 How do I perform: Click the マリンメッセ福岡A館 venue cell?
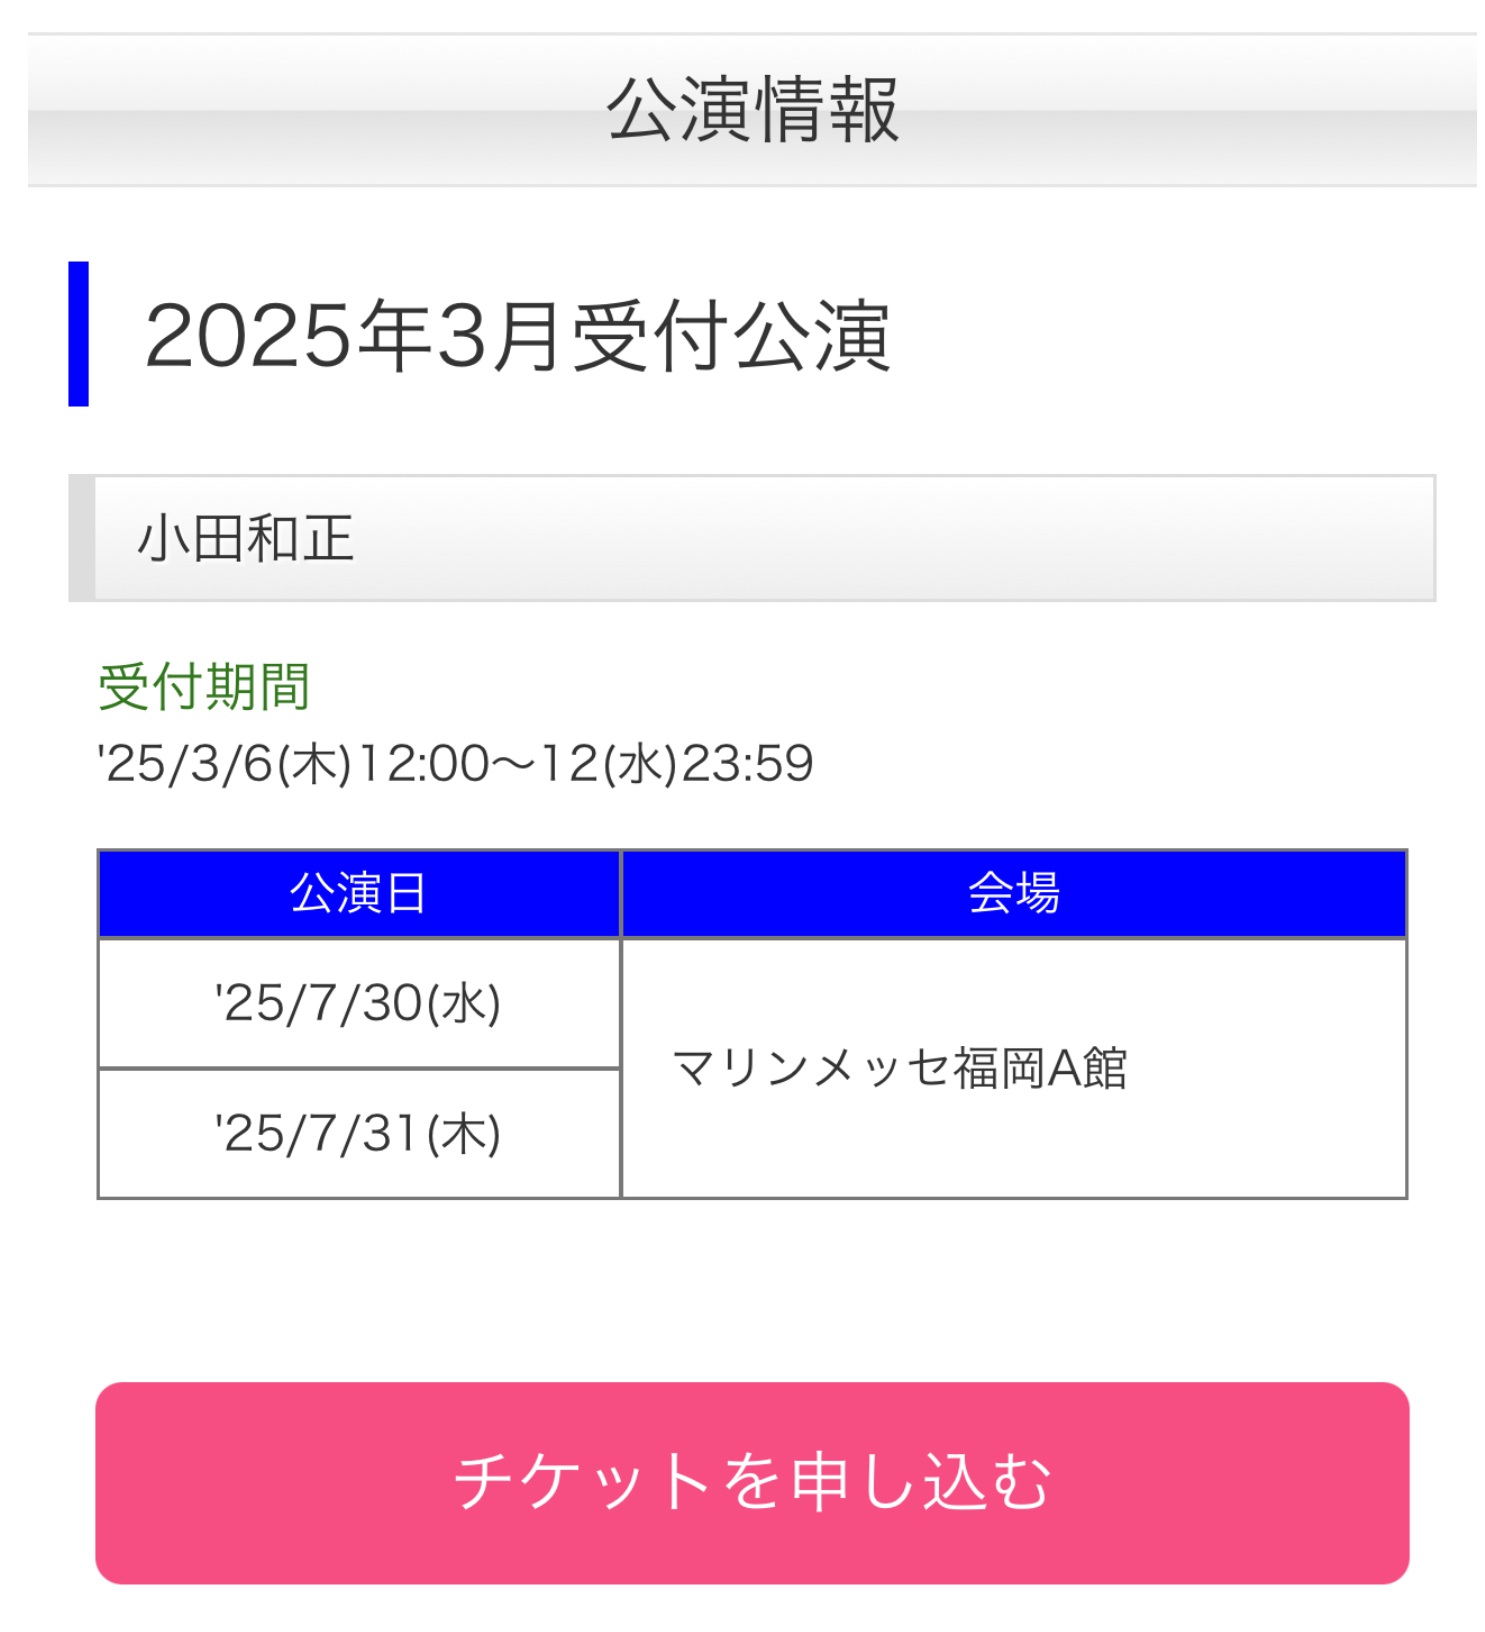[x=1013, y=1068]
